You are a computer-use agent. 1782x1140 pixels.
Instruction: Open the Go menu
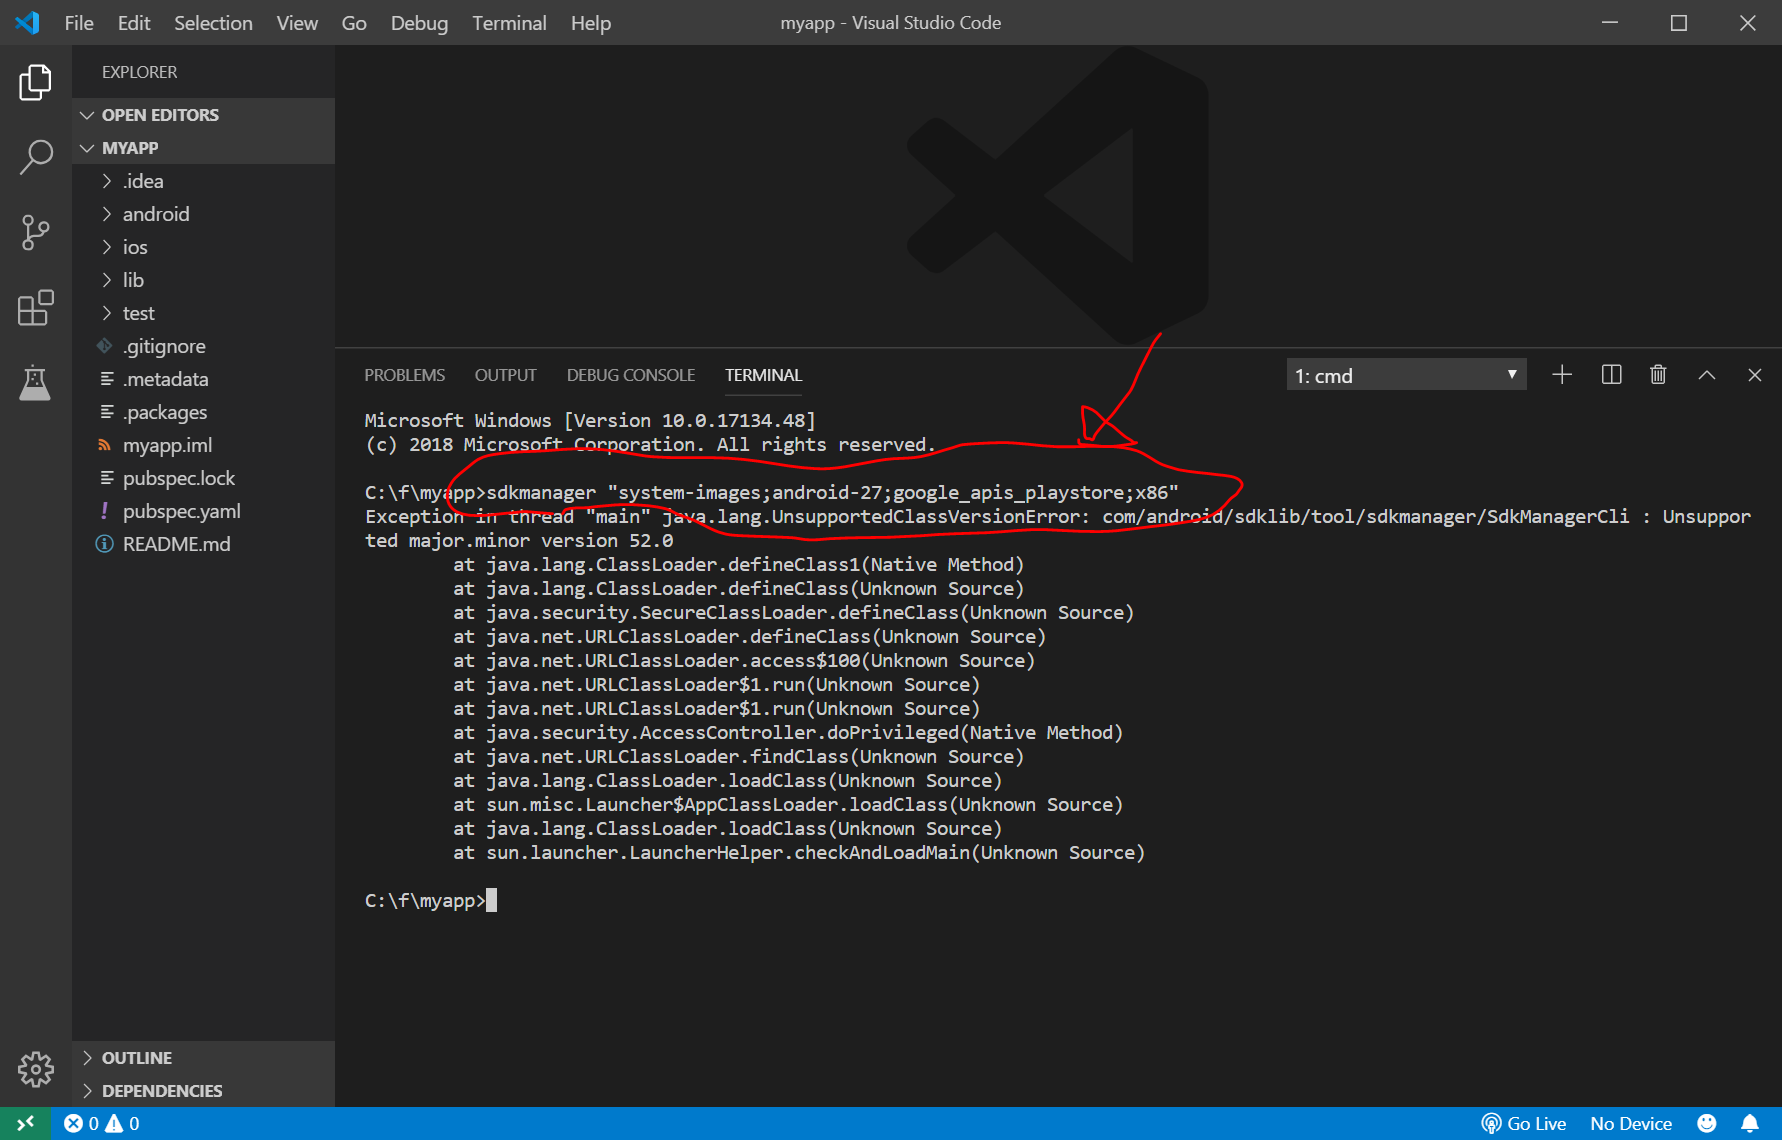[354, 23]
